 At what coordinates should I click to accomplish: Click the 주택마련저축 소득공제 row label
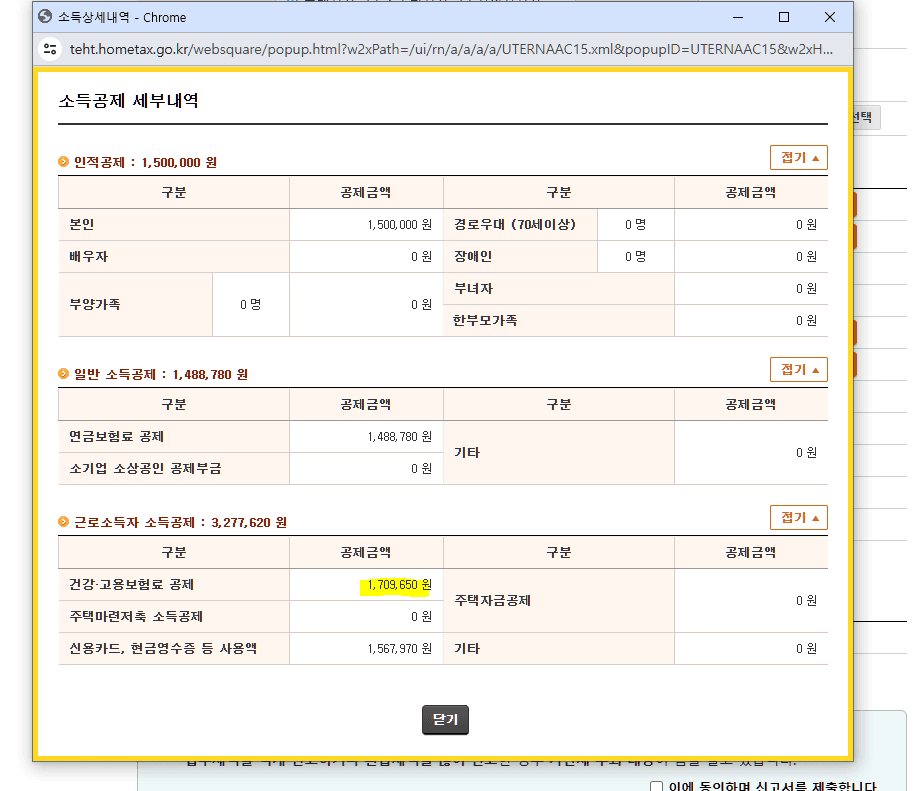(136, 616)
